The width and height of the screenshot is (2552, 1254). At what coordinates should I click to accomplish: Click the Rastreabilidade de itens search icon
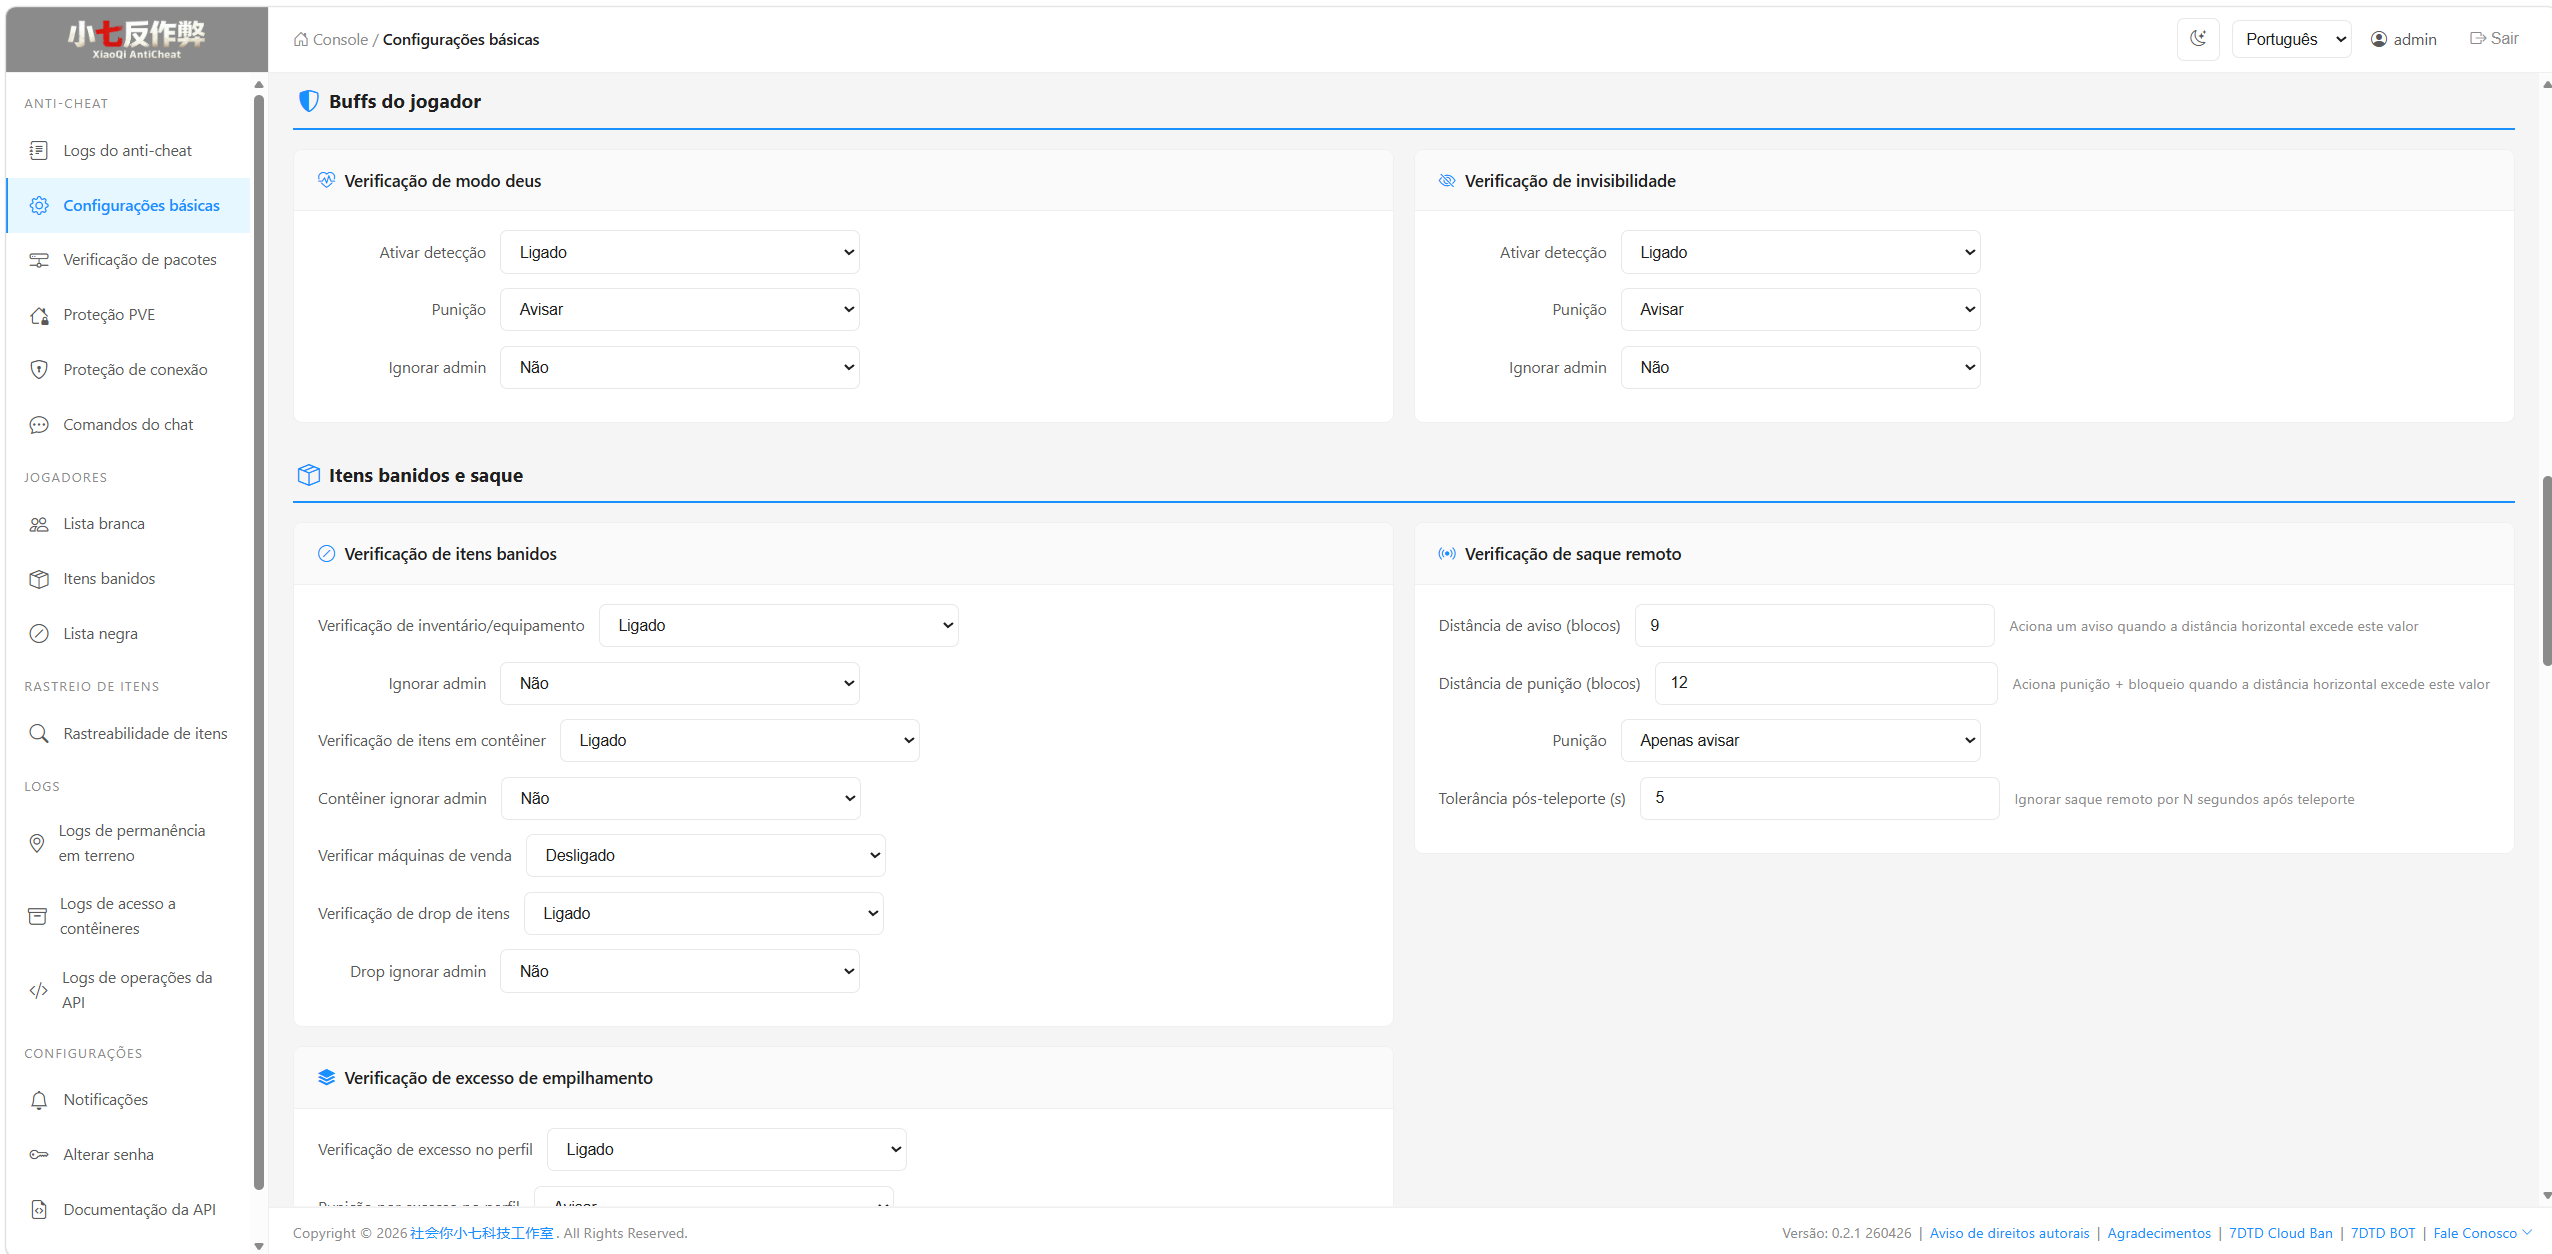39,733
